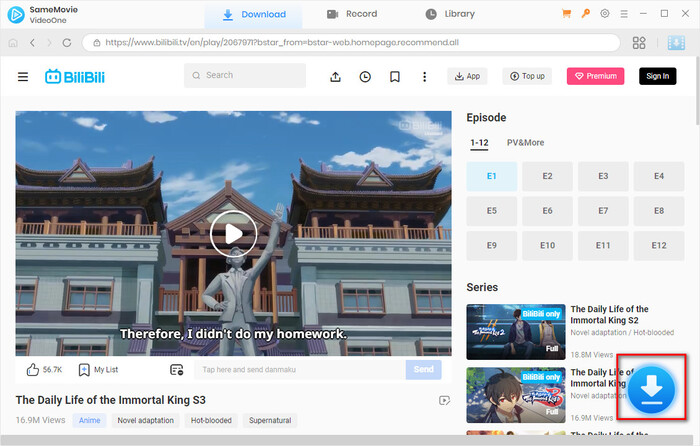
Task: Select episode E4
Action: pos(659,176)
